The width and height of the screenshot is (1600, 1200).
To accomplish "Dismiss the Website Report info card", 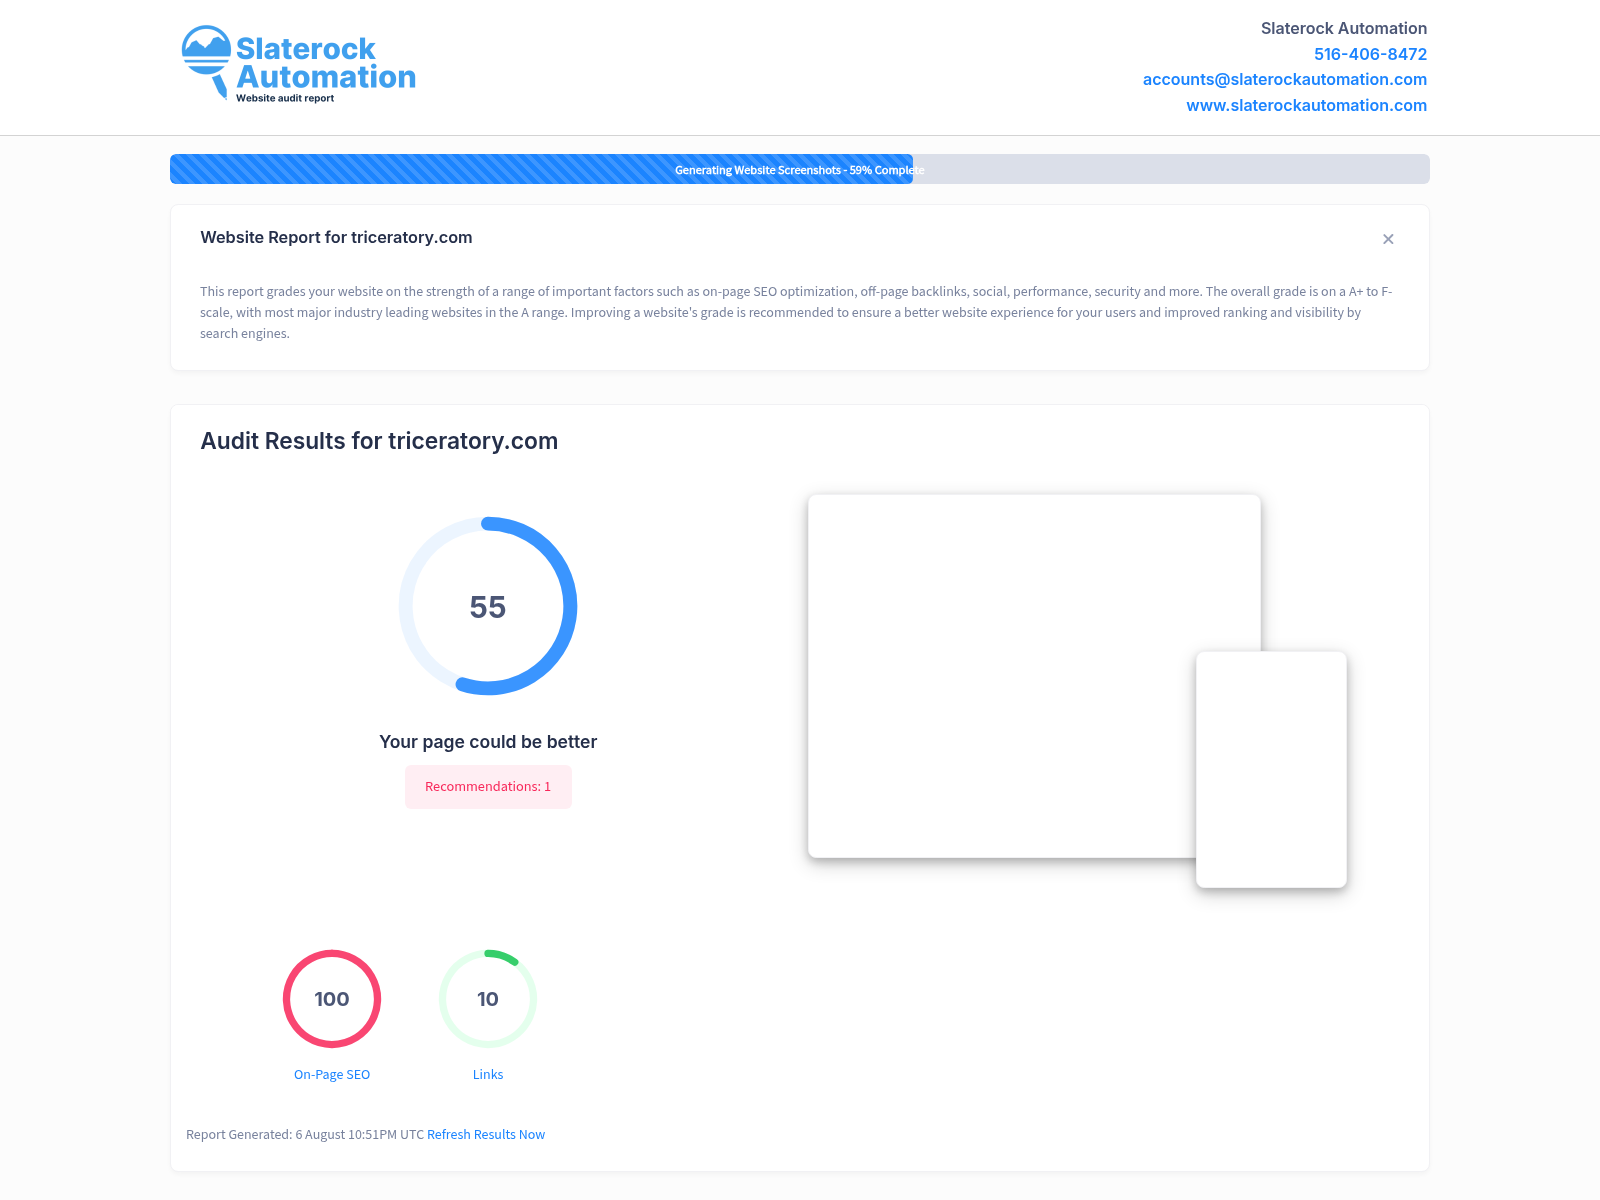I will [x=1388, y=239].
